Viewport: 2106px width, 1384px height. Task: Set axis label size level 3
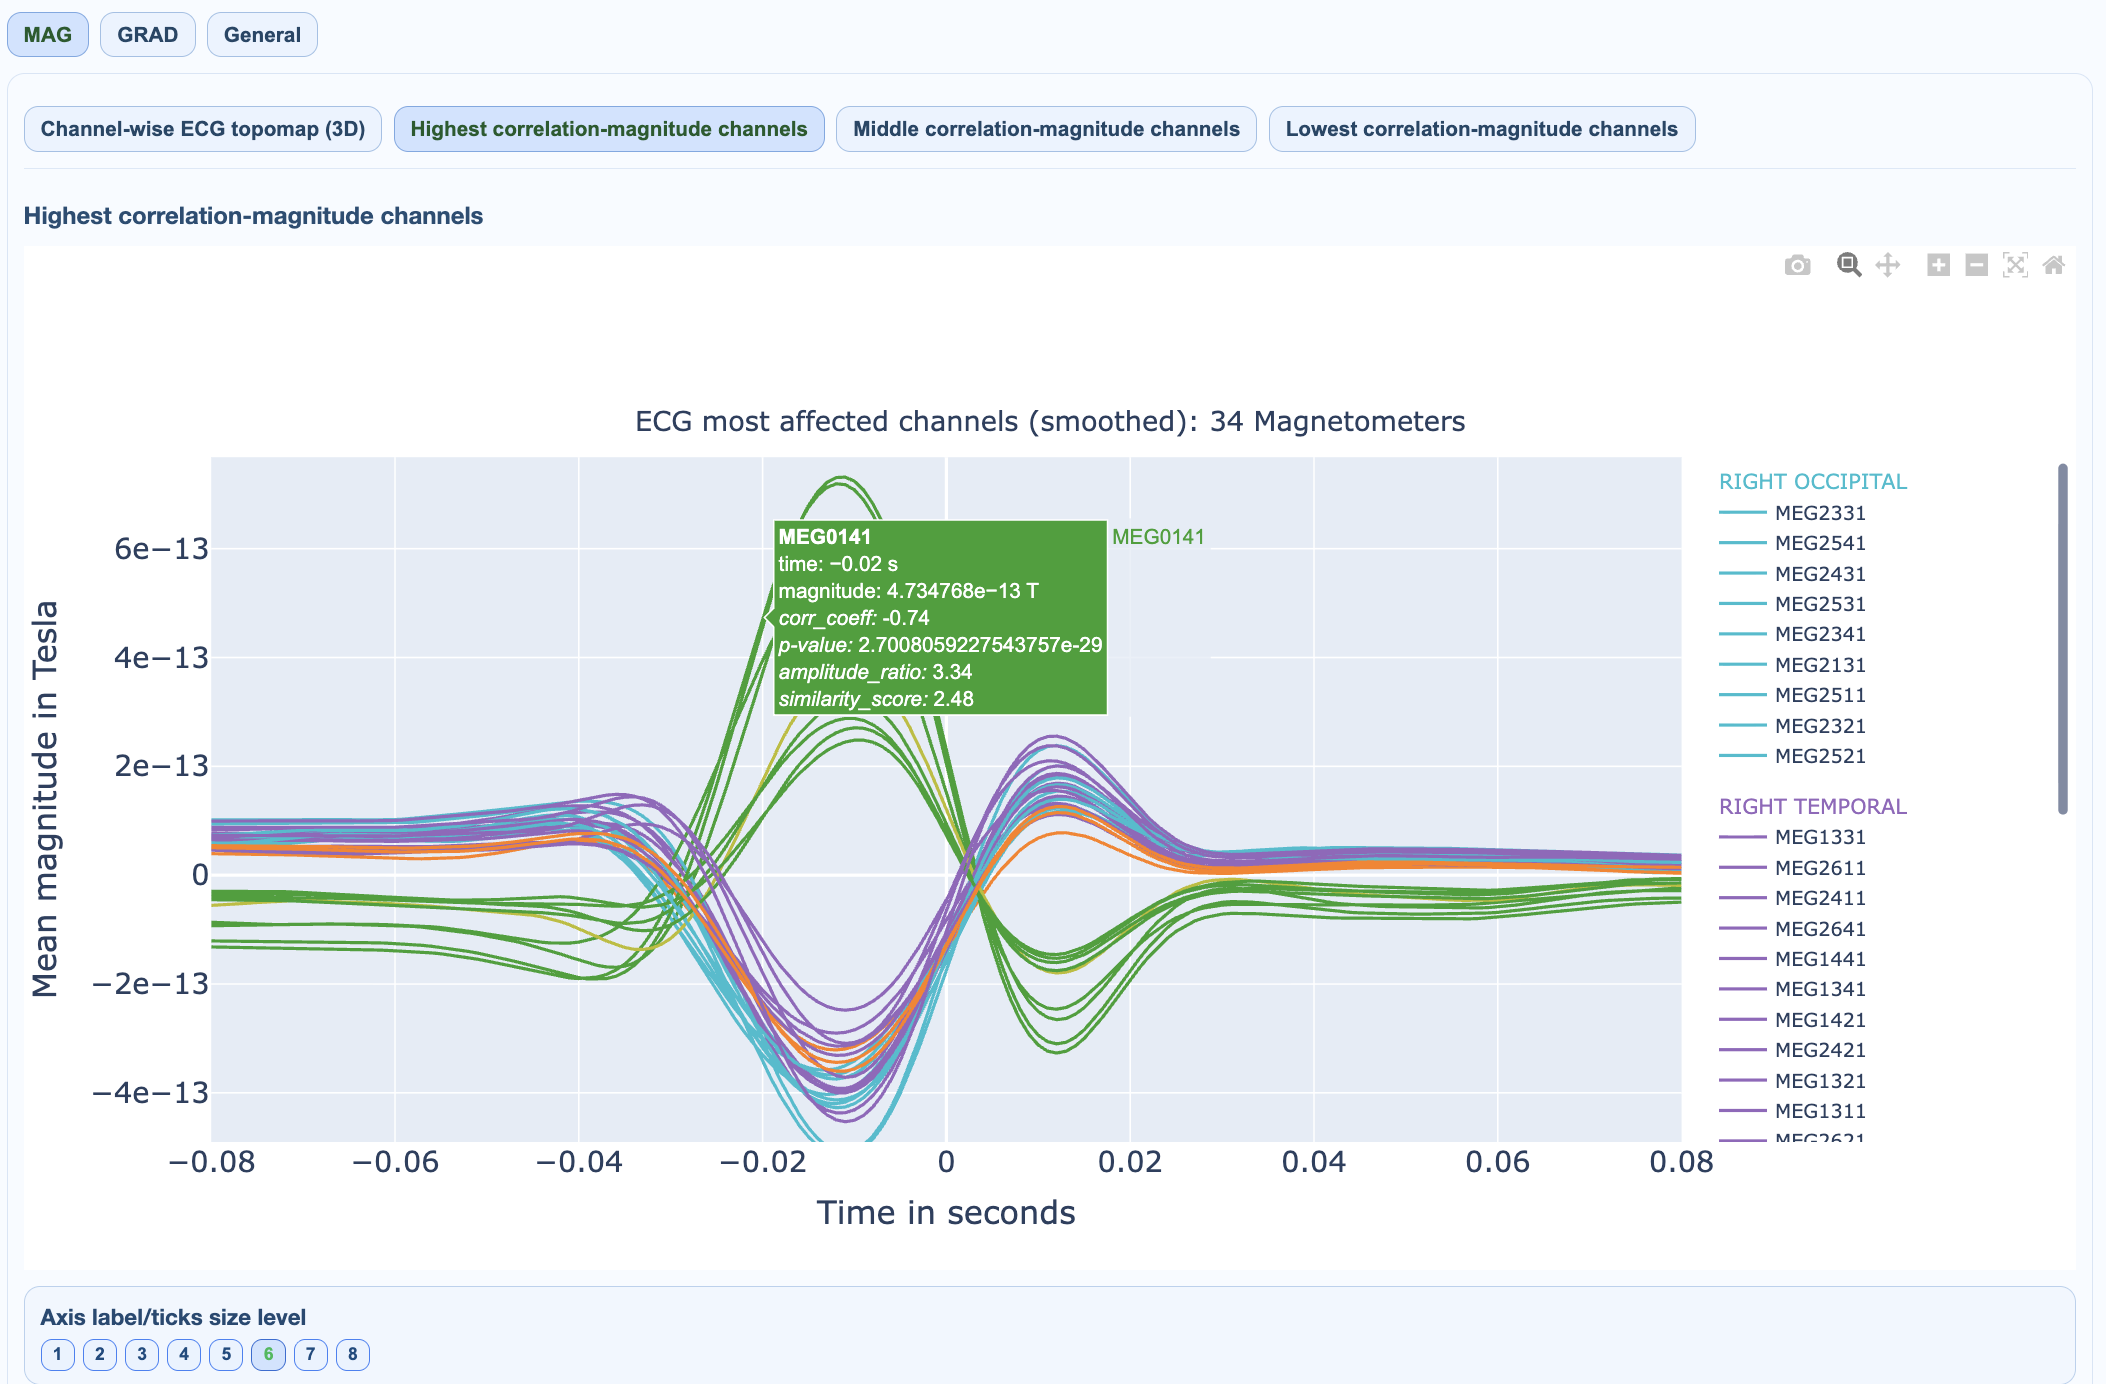(x=142, y=1354)
